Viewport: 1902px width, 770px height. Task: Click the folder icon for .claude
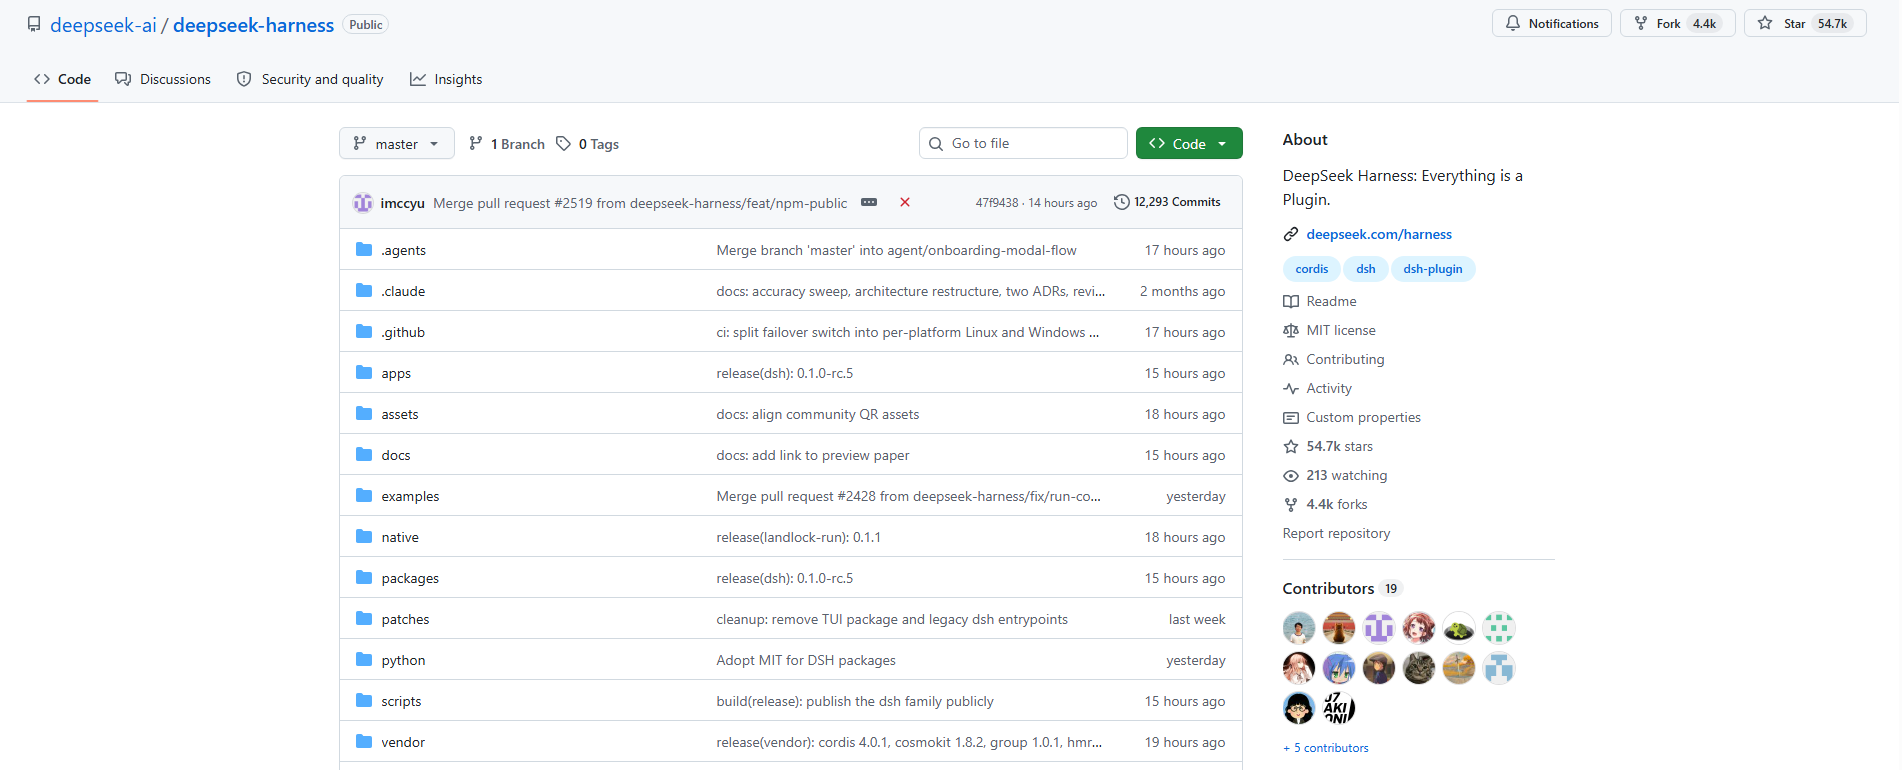[364, 291]
